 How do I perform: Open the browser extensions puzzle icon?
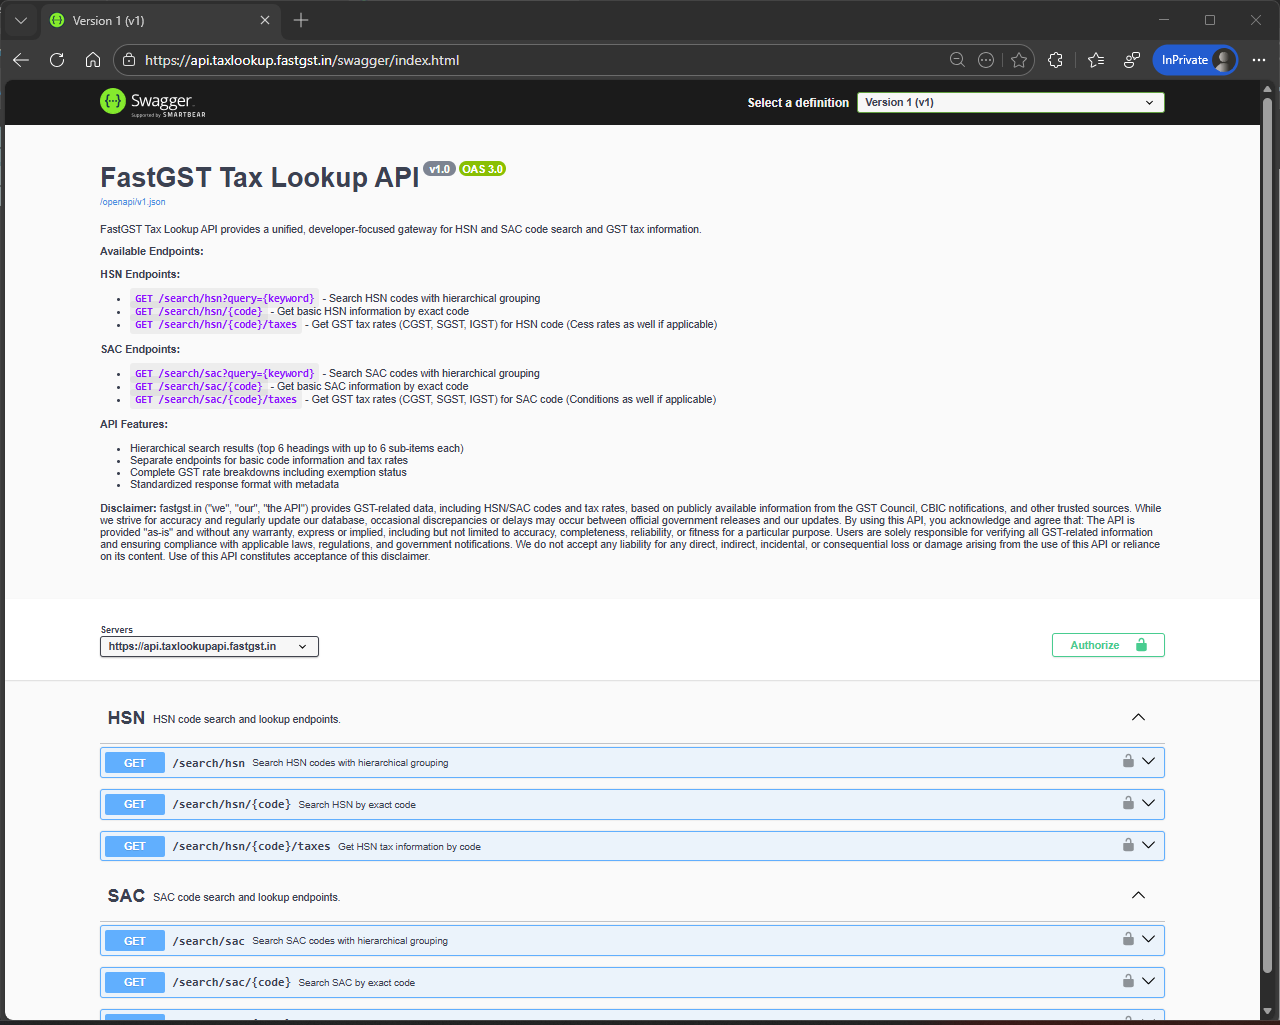[x=1055, y=60]
